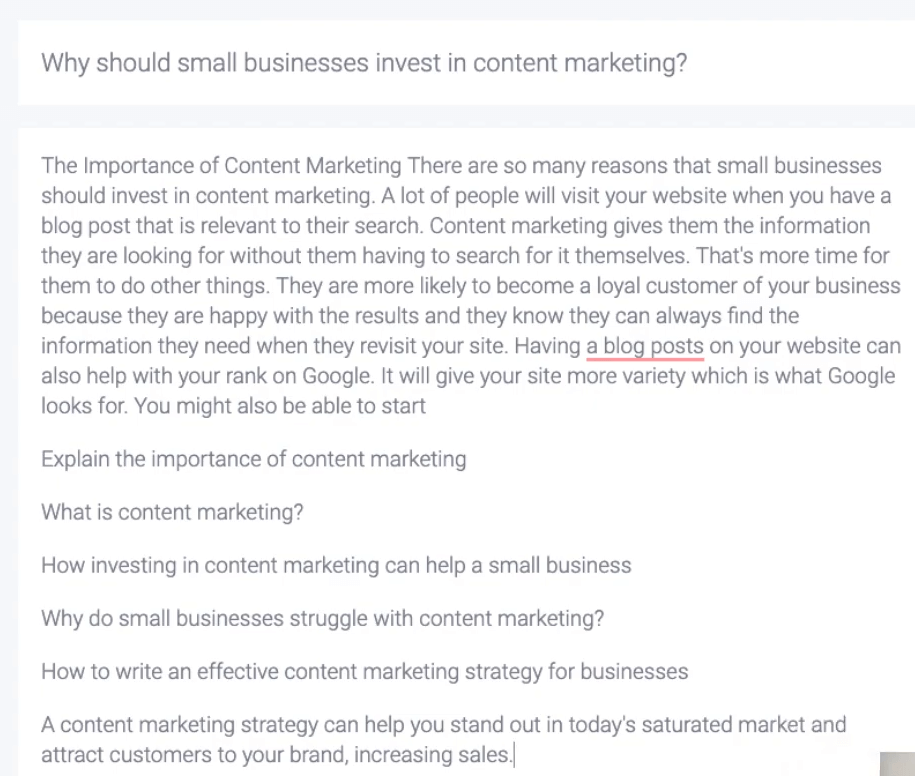The width and height of the screenshot is (915, 776).
Task: Click the gray thumbnail in the bottom corner
Action: [897, 764]
